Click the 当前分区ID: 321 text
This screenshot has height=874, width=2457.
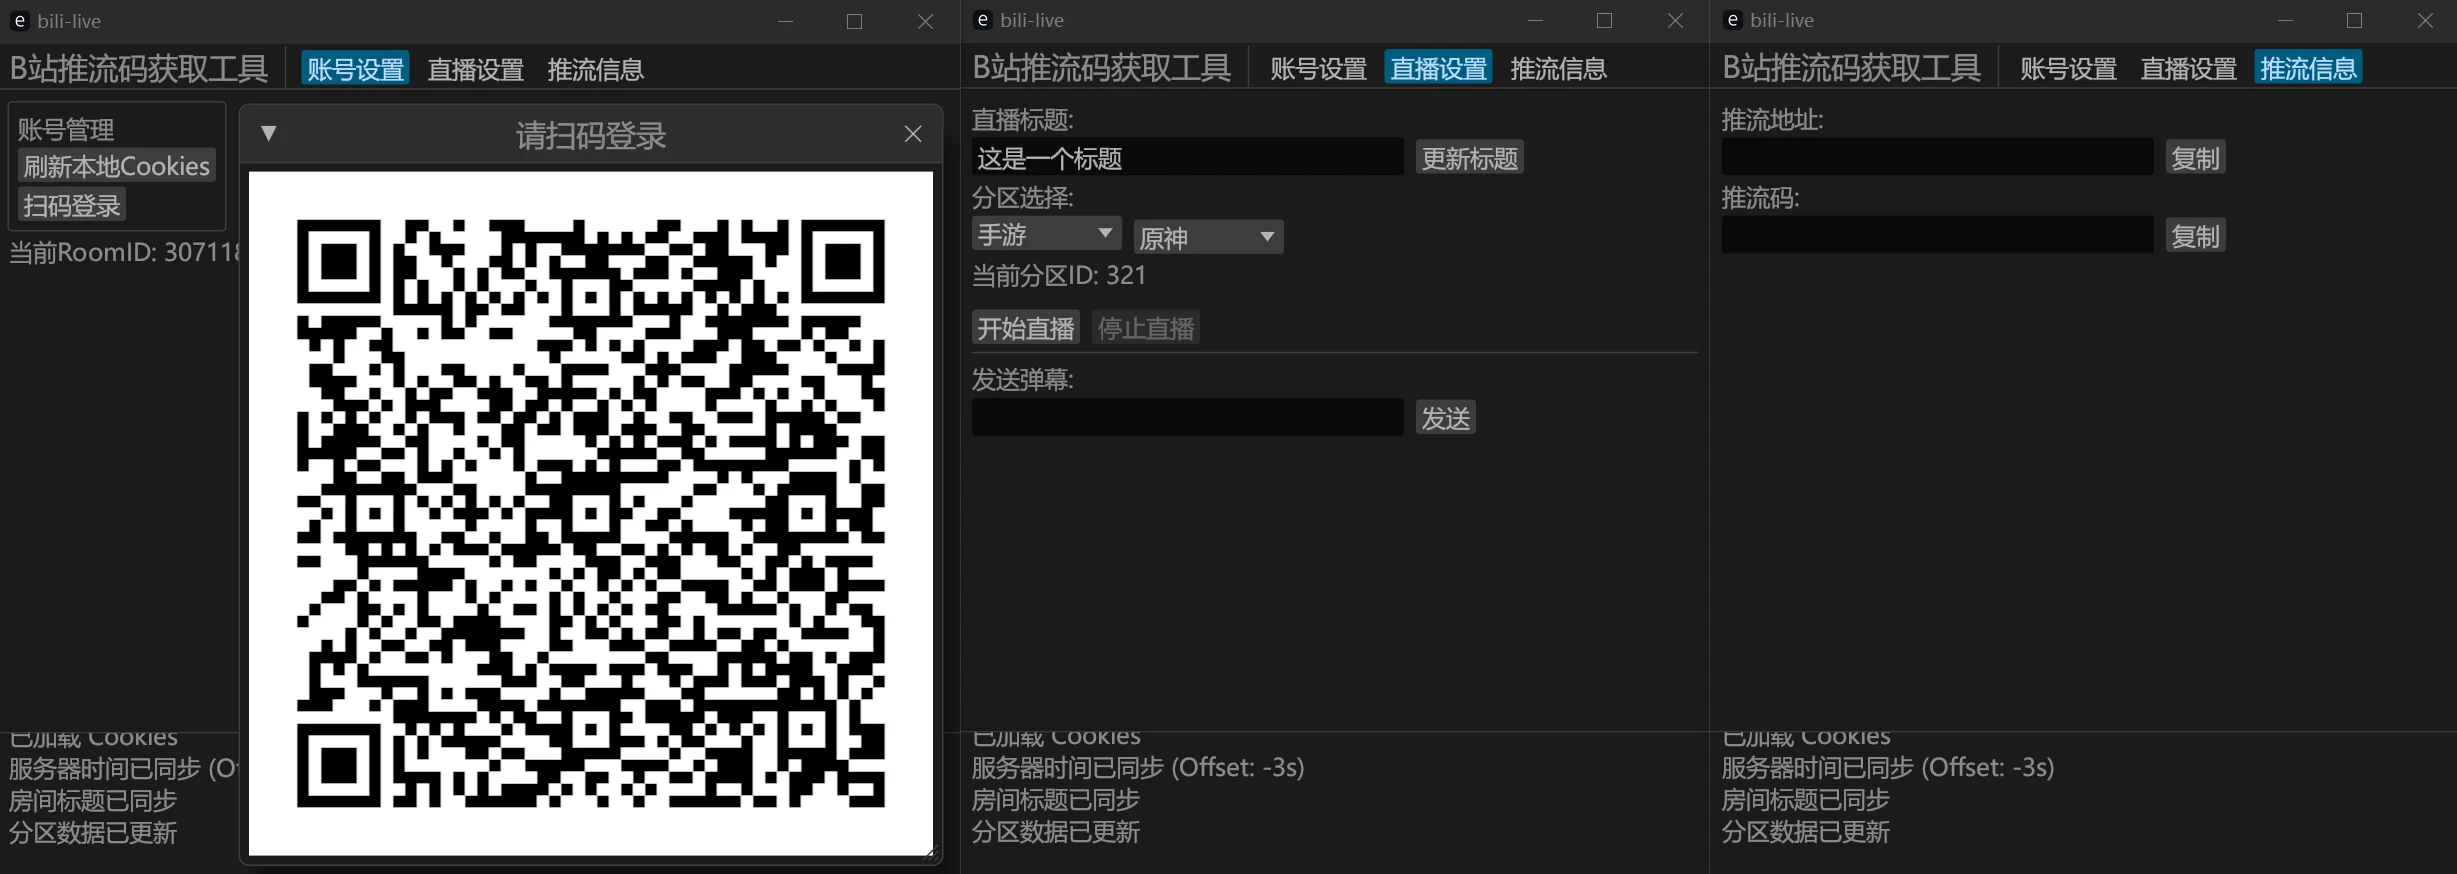point(1059,275)
